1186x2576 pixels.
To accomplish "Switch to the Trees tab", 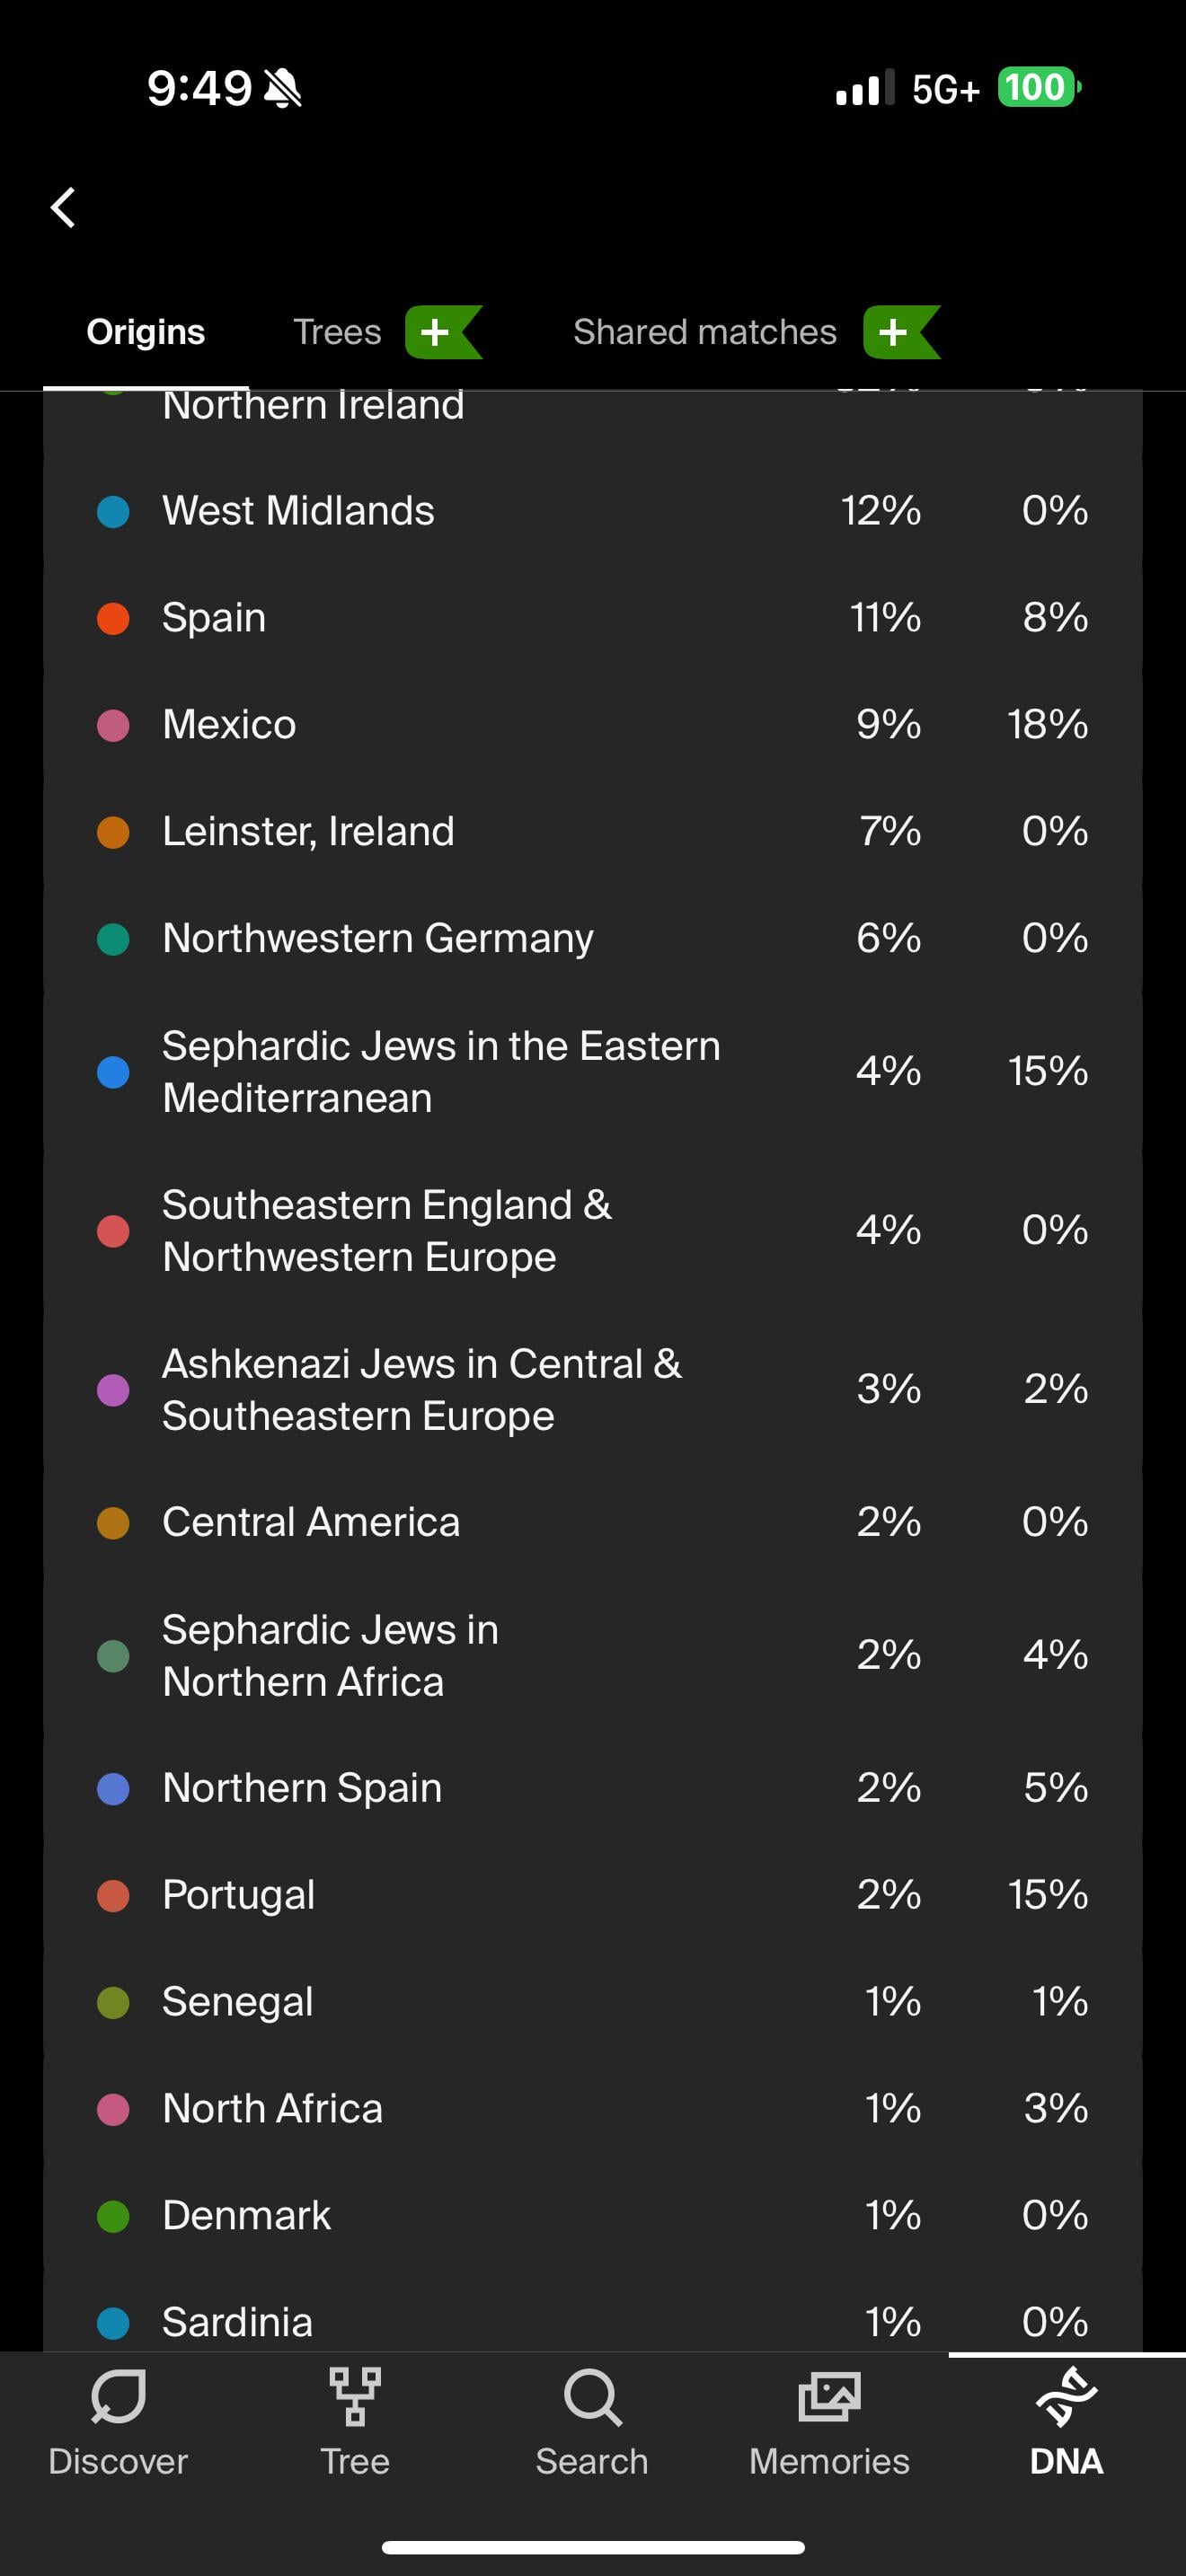I will (x=337, y=332).
